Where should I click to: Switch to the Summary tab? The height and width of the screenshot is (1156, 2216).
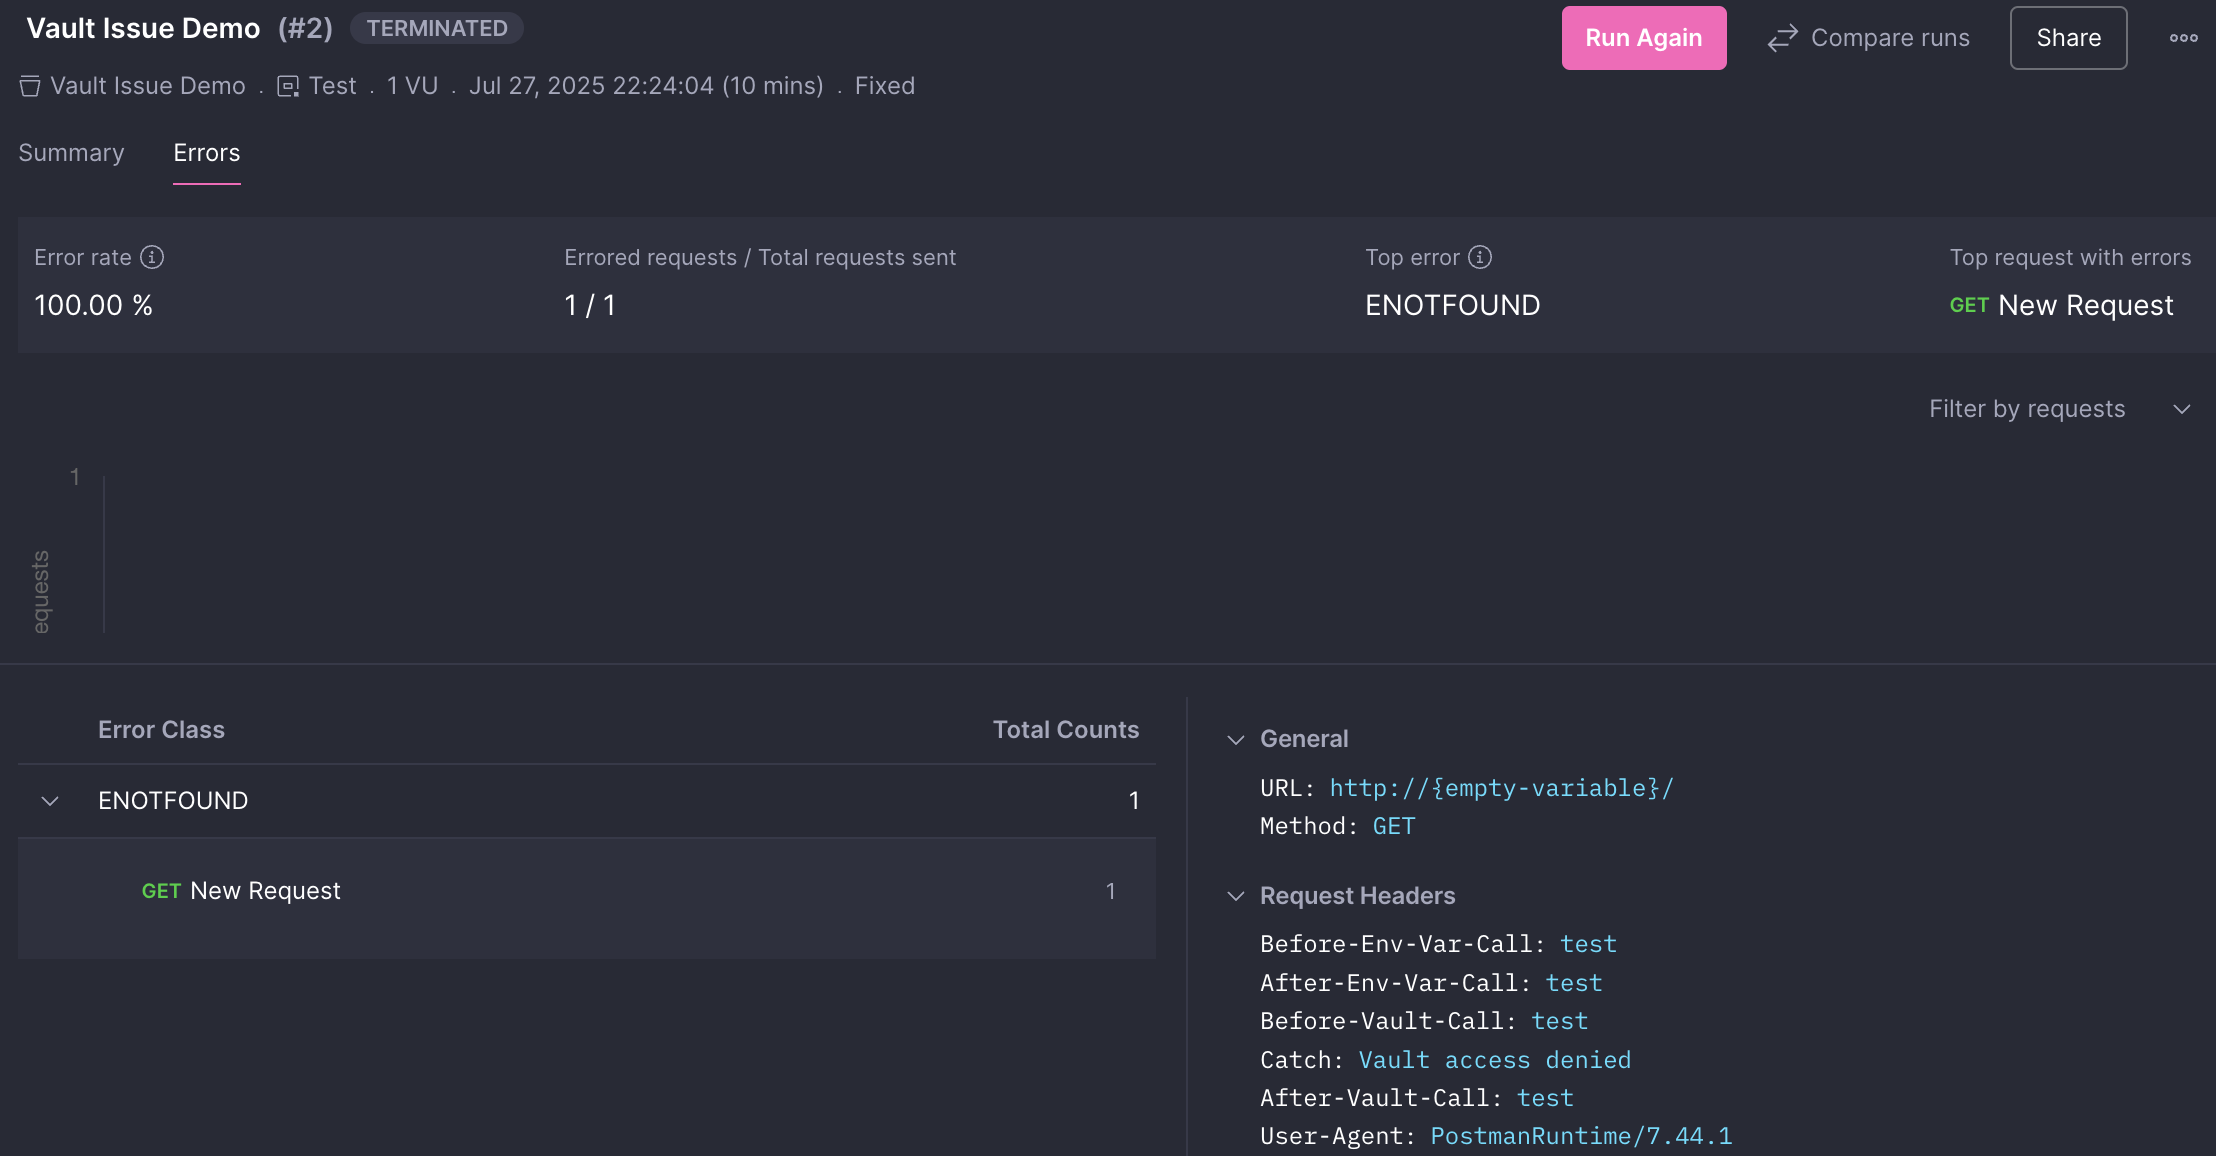pyautogui.click(x=71, y=153)
